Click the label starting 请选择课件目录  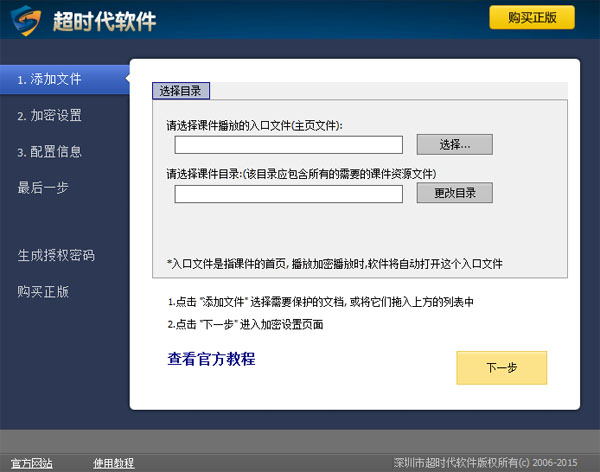point(301,174)
